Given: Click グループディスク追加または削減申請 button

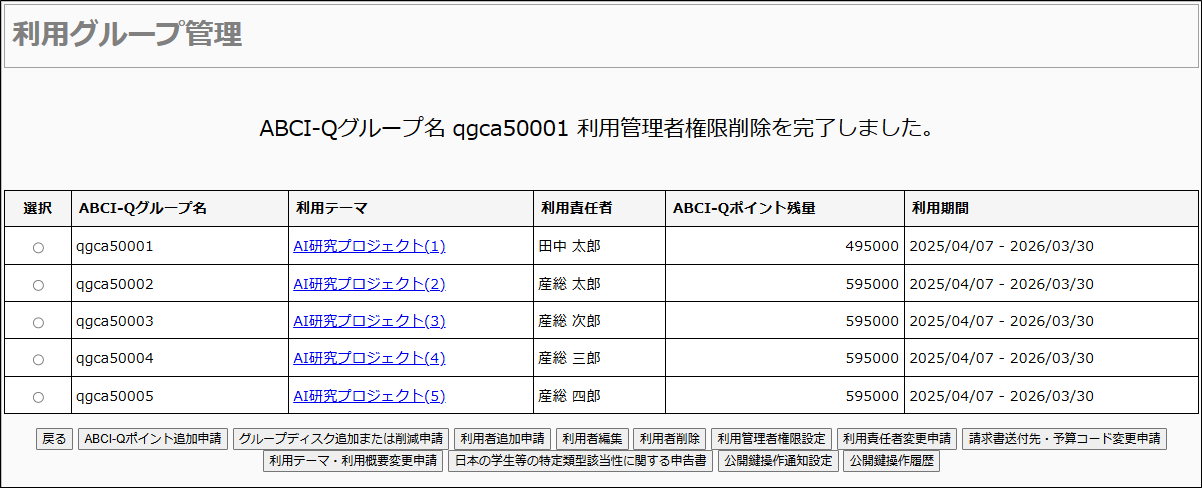Looking at the screenshot, I should (340, 438).
